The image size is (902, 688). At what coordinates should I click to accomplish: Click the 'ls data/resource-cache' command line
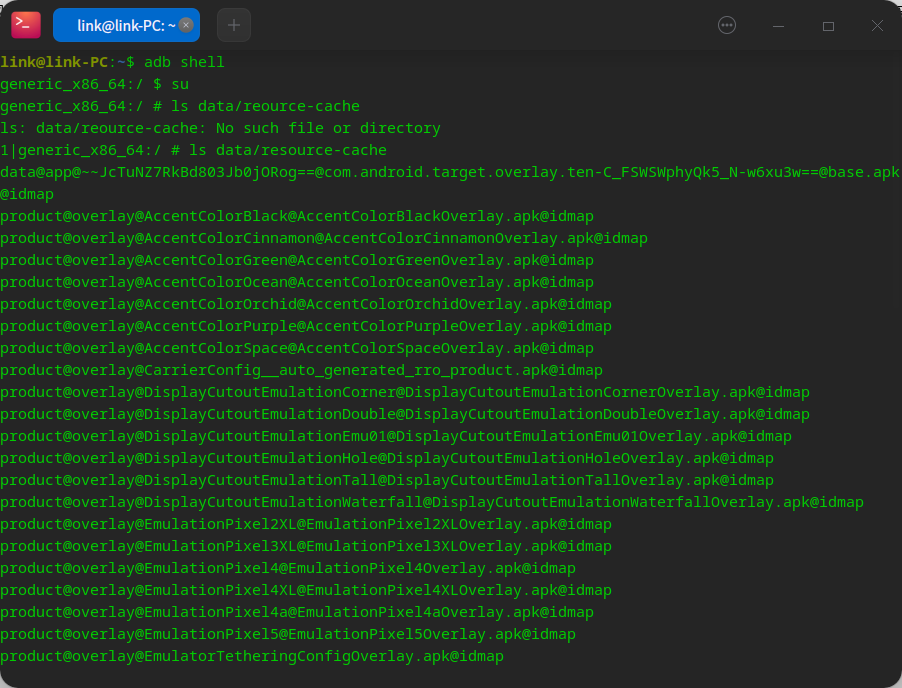tap(193, 150)
